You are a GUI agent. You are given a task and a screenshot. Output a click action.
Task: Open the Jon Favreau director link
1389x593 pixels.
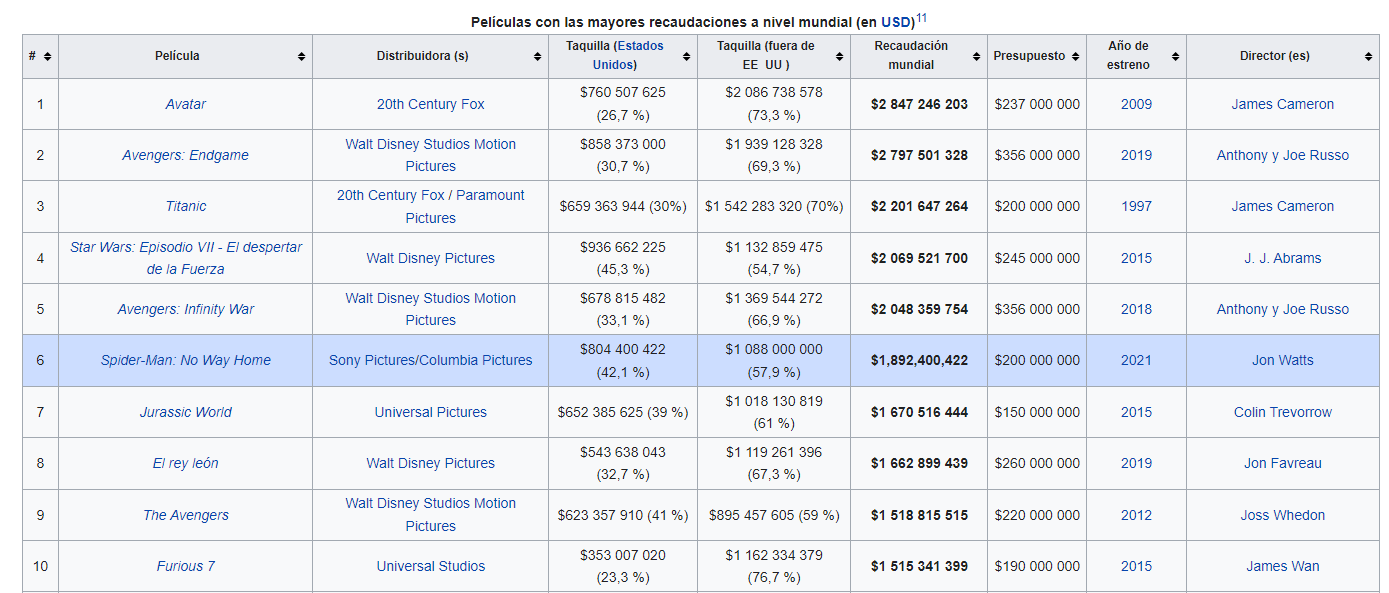(1283, 463)
